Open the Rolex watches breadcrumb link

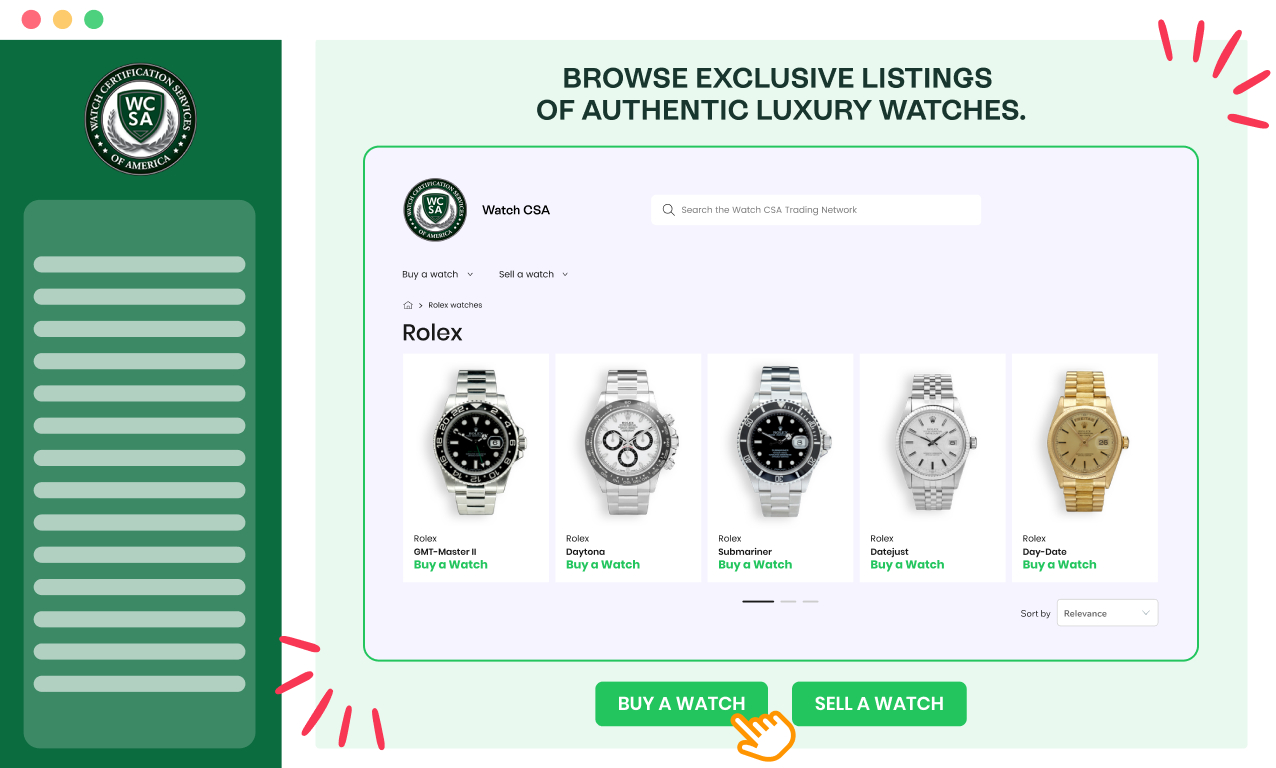pos(455,305)
